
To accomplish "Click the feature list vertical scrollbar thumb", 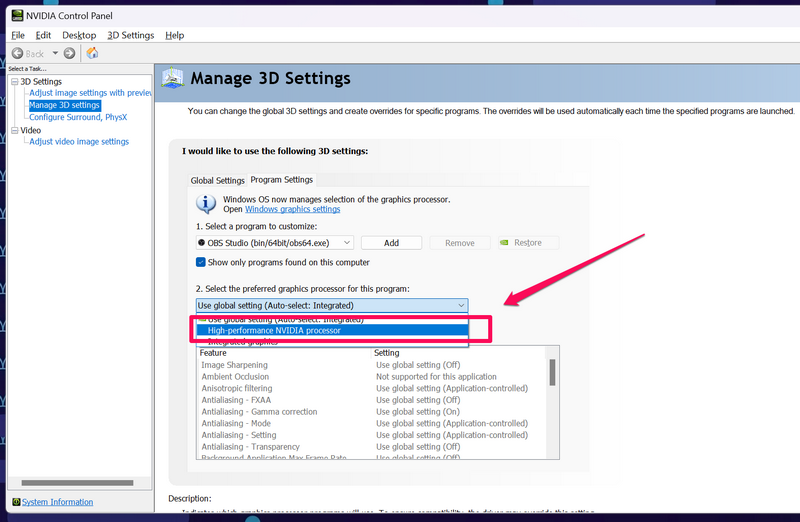I will pos(552,372).
